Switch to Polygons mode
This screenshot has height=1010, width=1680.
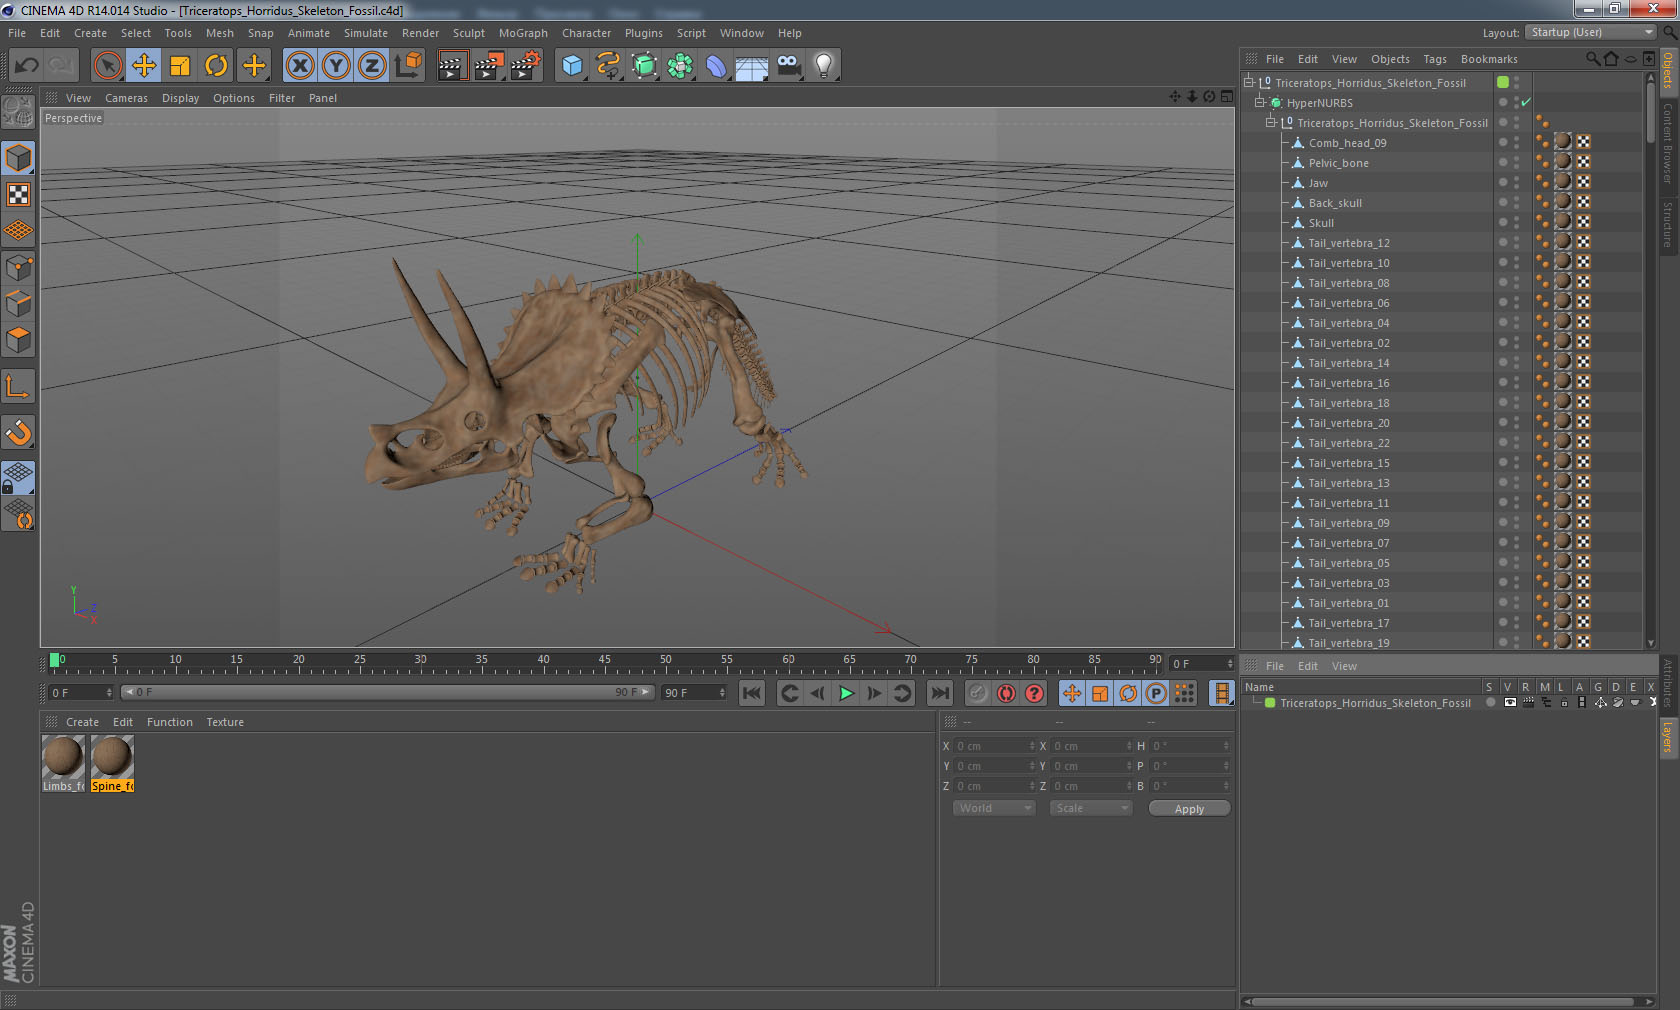pyautogui.click(x=19, y=340)
